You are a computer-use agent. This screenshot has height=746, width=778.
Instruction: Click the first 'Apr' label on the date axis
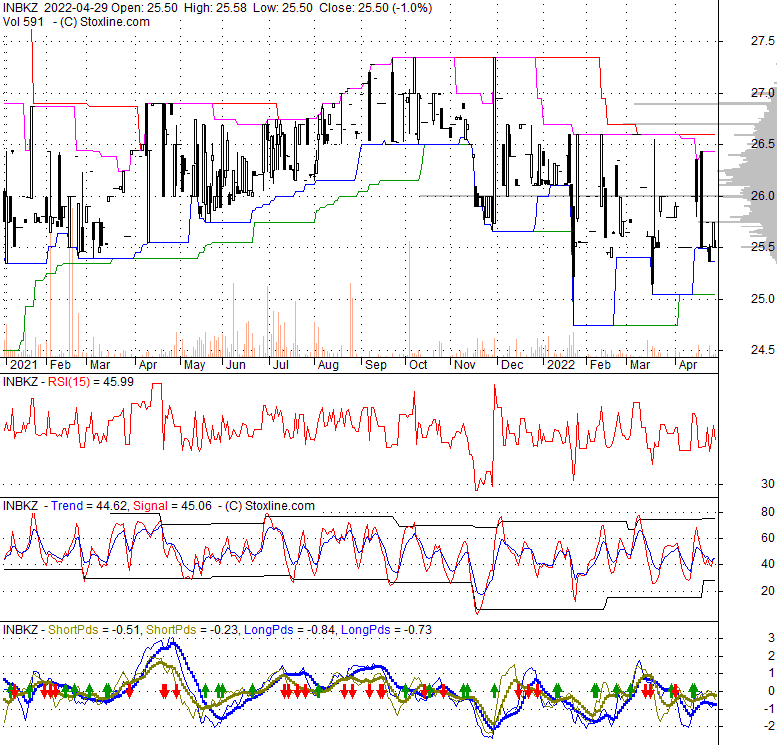click(148, 365)
